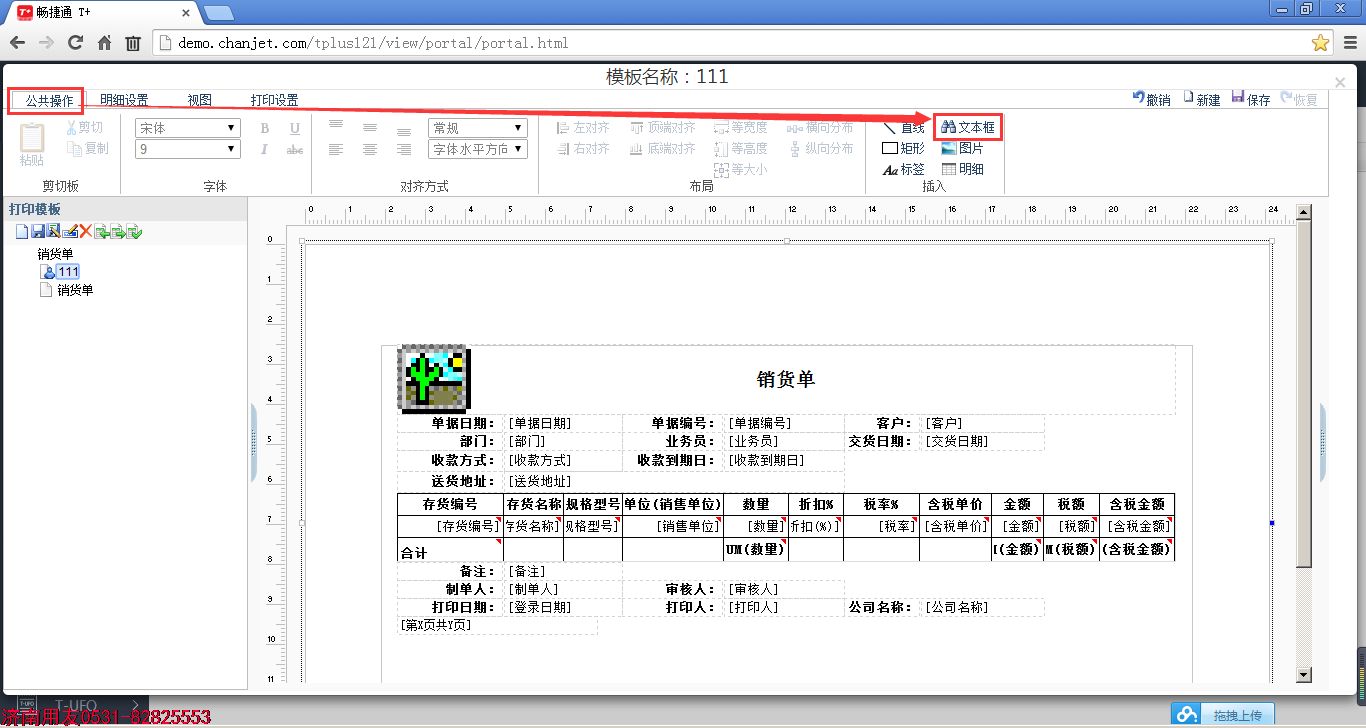
Task: Toggle strikethrough (abc) formatting
Action: pos(295,149)
